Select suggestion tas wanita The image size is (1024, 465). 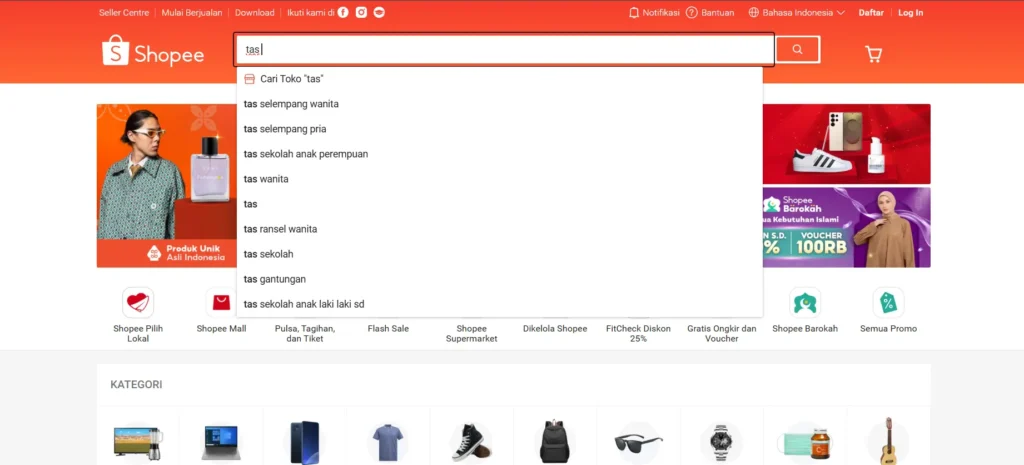[x=500, y=179]
